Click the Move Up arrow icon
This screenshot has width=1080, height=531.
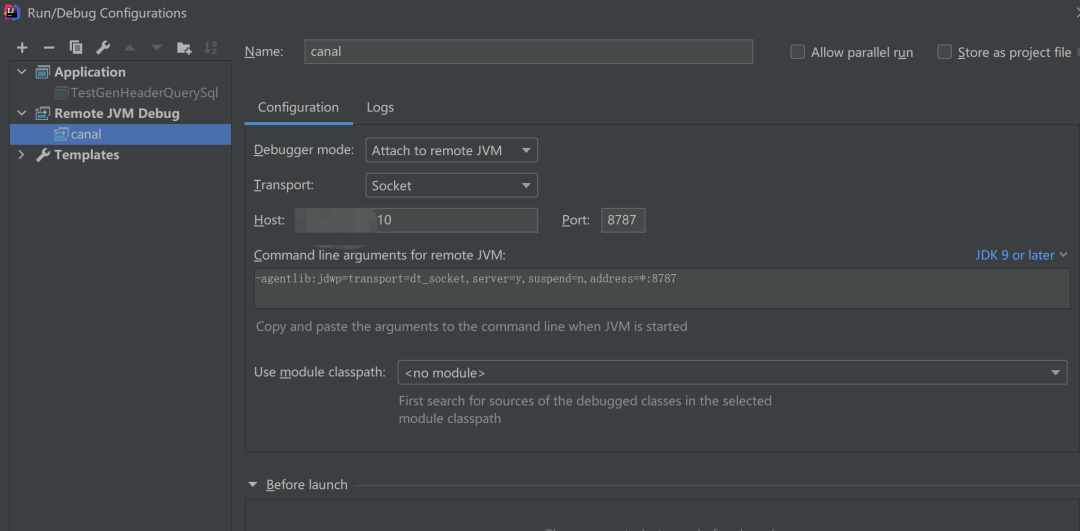coord(130,48)
